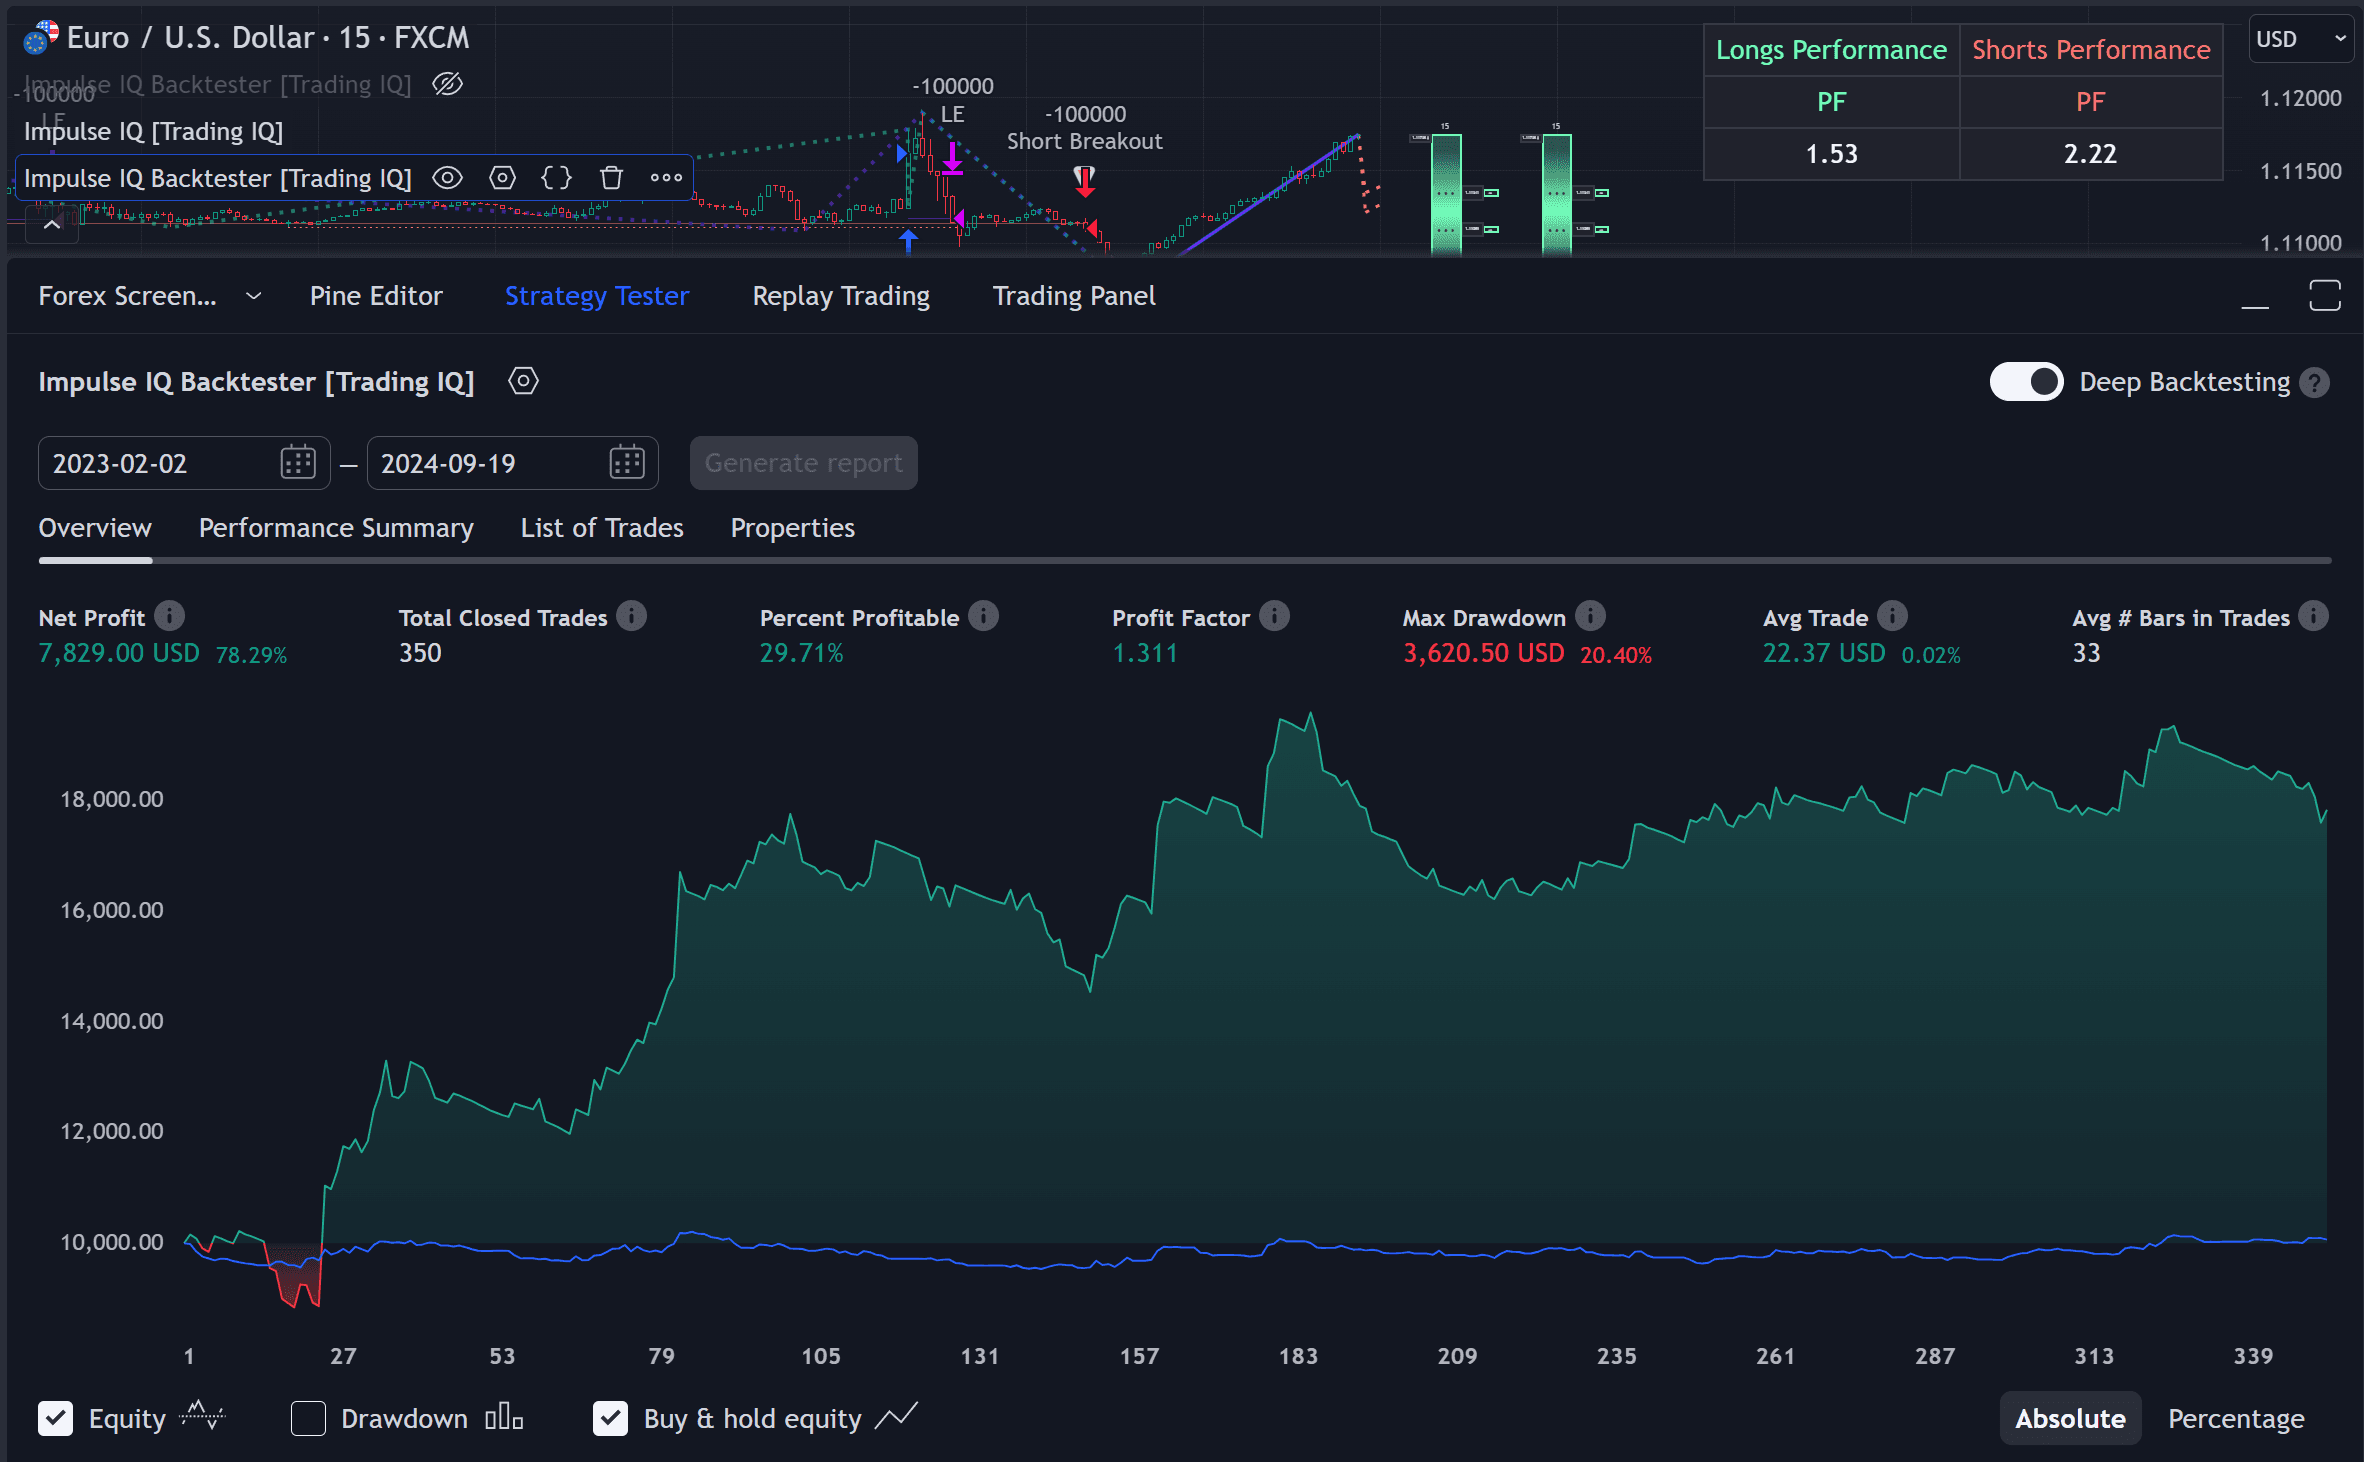Image resolution: width=2364 pixels, height=1462 pixels.
Task: Show Deep Backtesting help question mark
Action: tap(2314, 383)
